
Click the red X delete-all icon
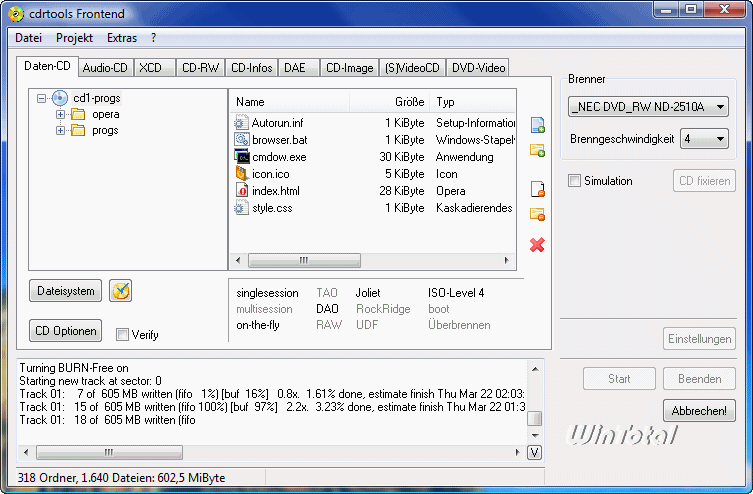pos(537,245)
